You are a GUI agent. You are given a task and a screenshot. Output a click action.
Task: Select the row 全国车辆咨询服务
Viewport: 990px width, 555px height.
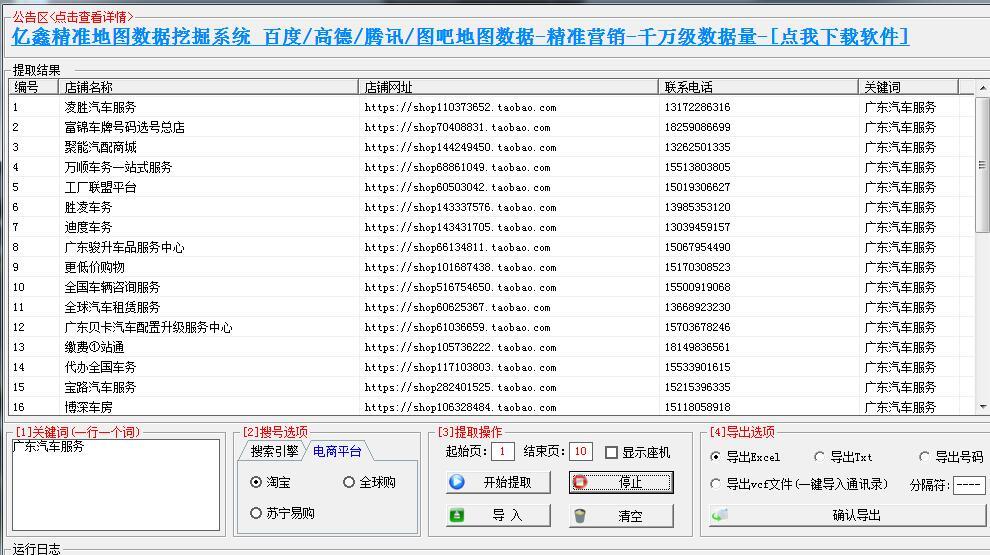pyautogui.click(x=492, y=287)
